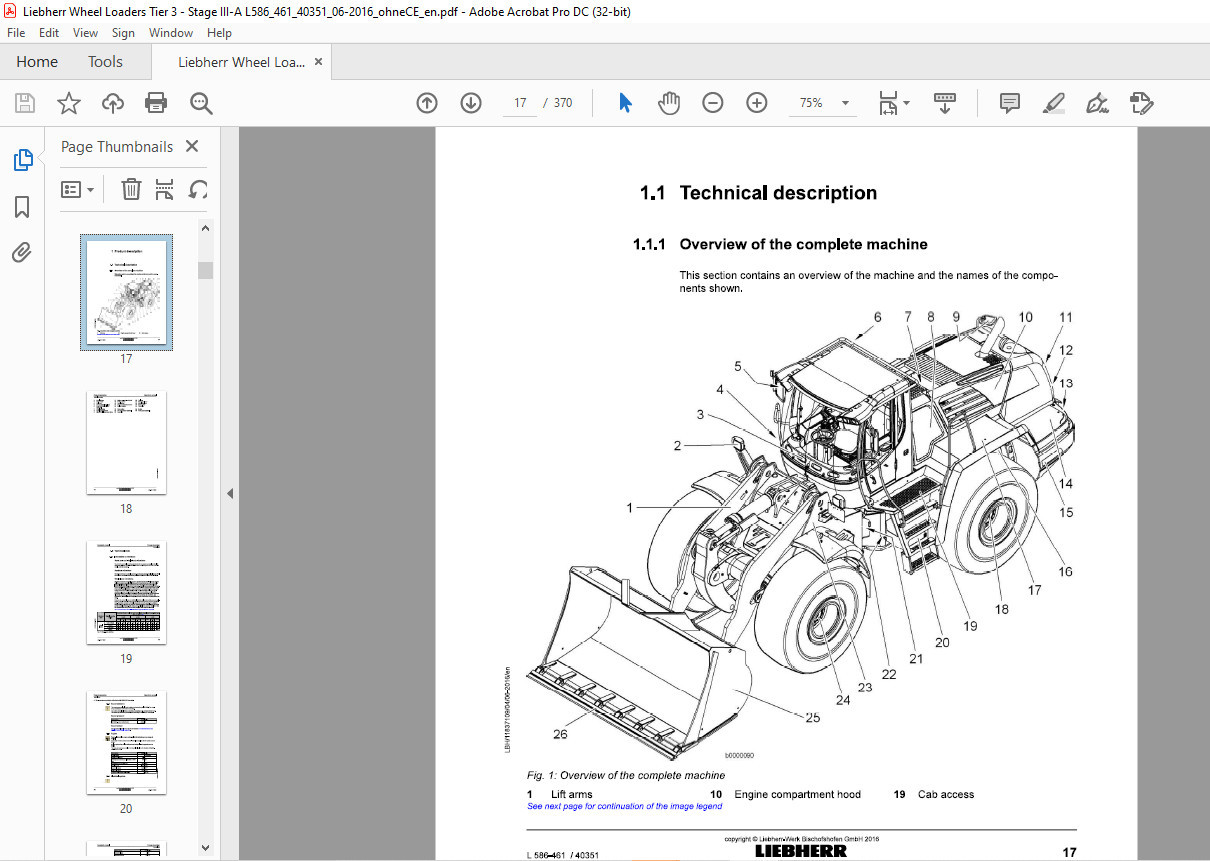Open the View menu
This screenshot has height=861, width=1210.
pyautogui.click(x=86, y=33)
